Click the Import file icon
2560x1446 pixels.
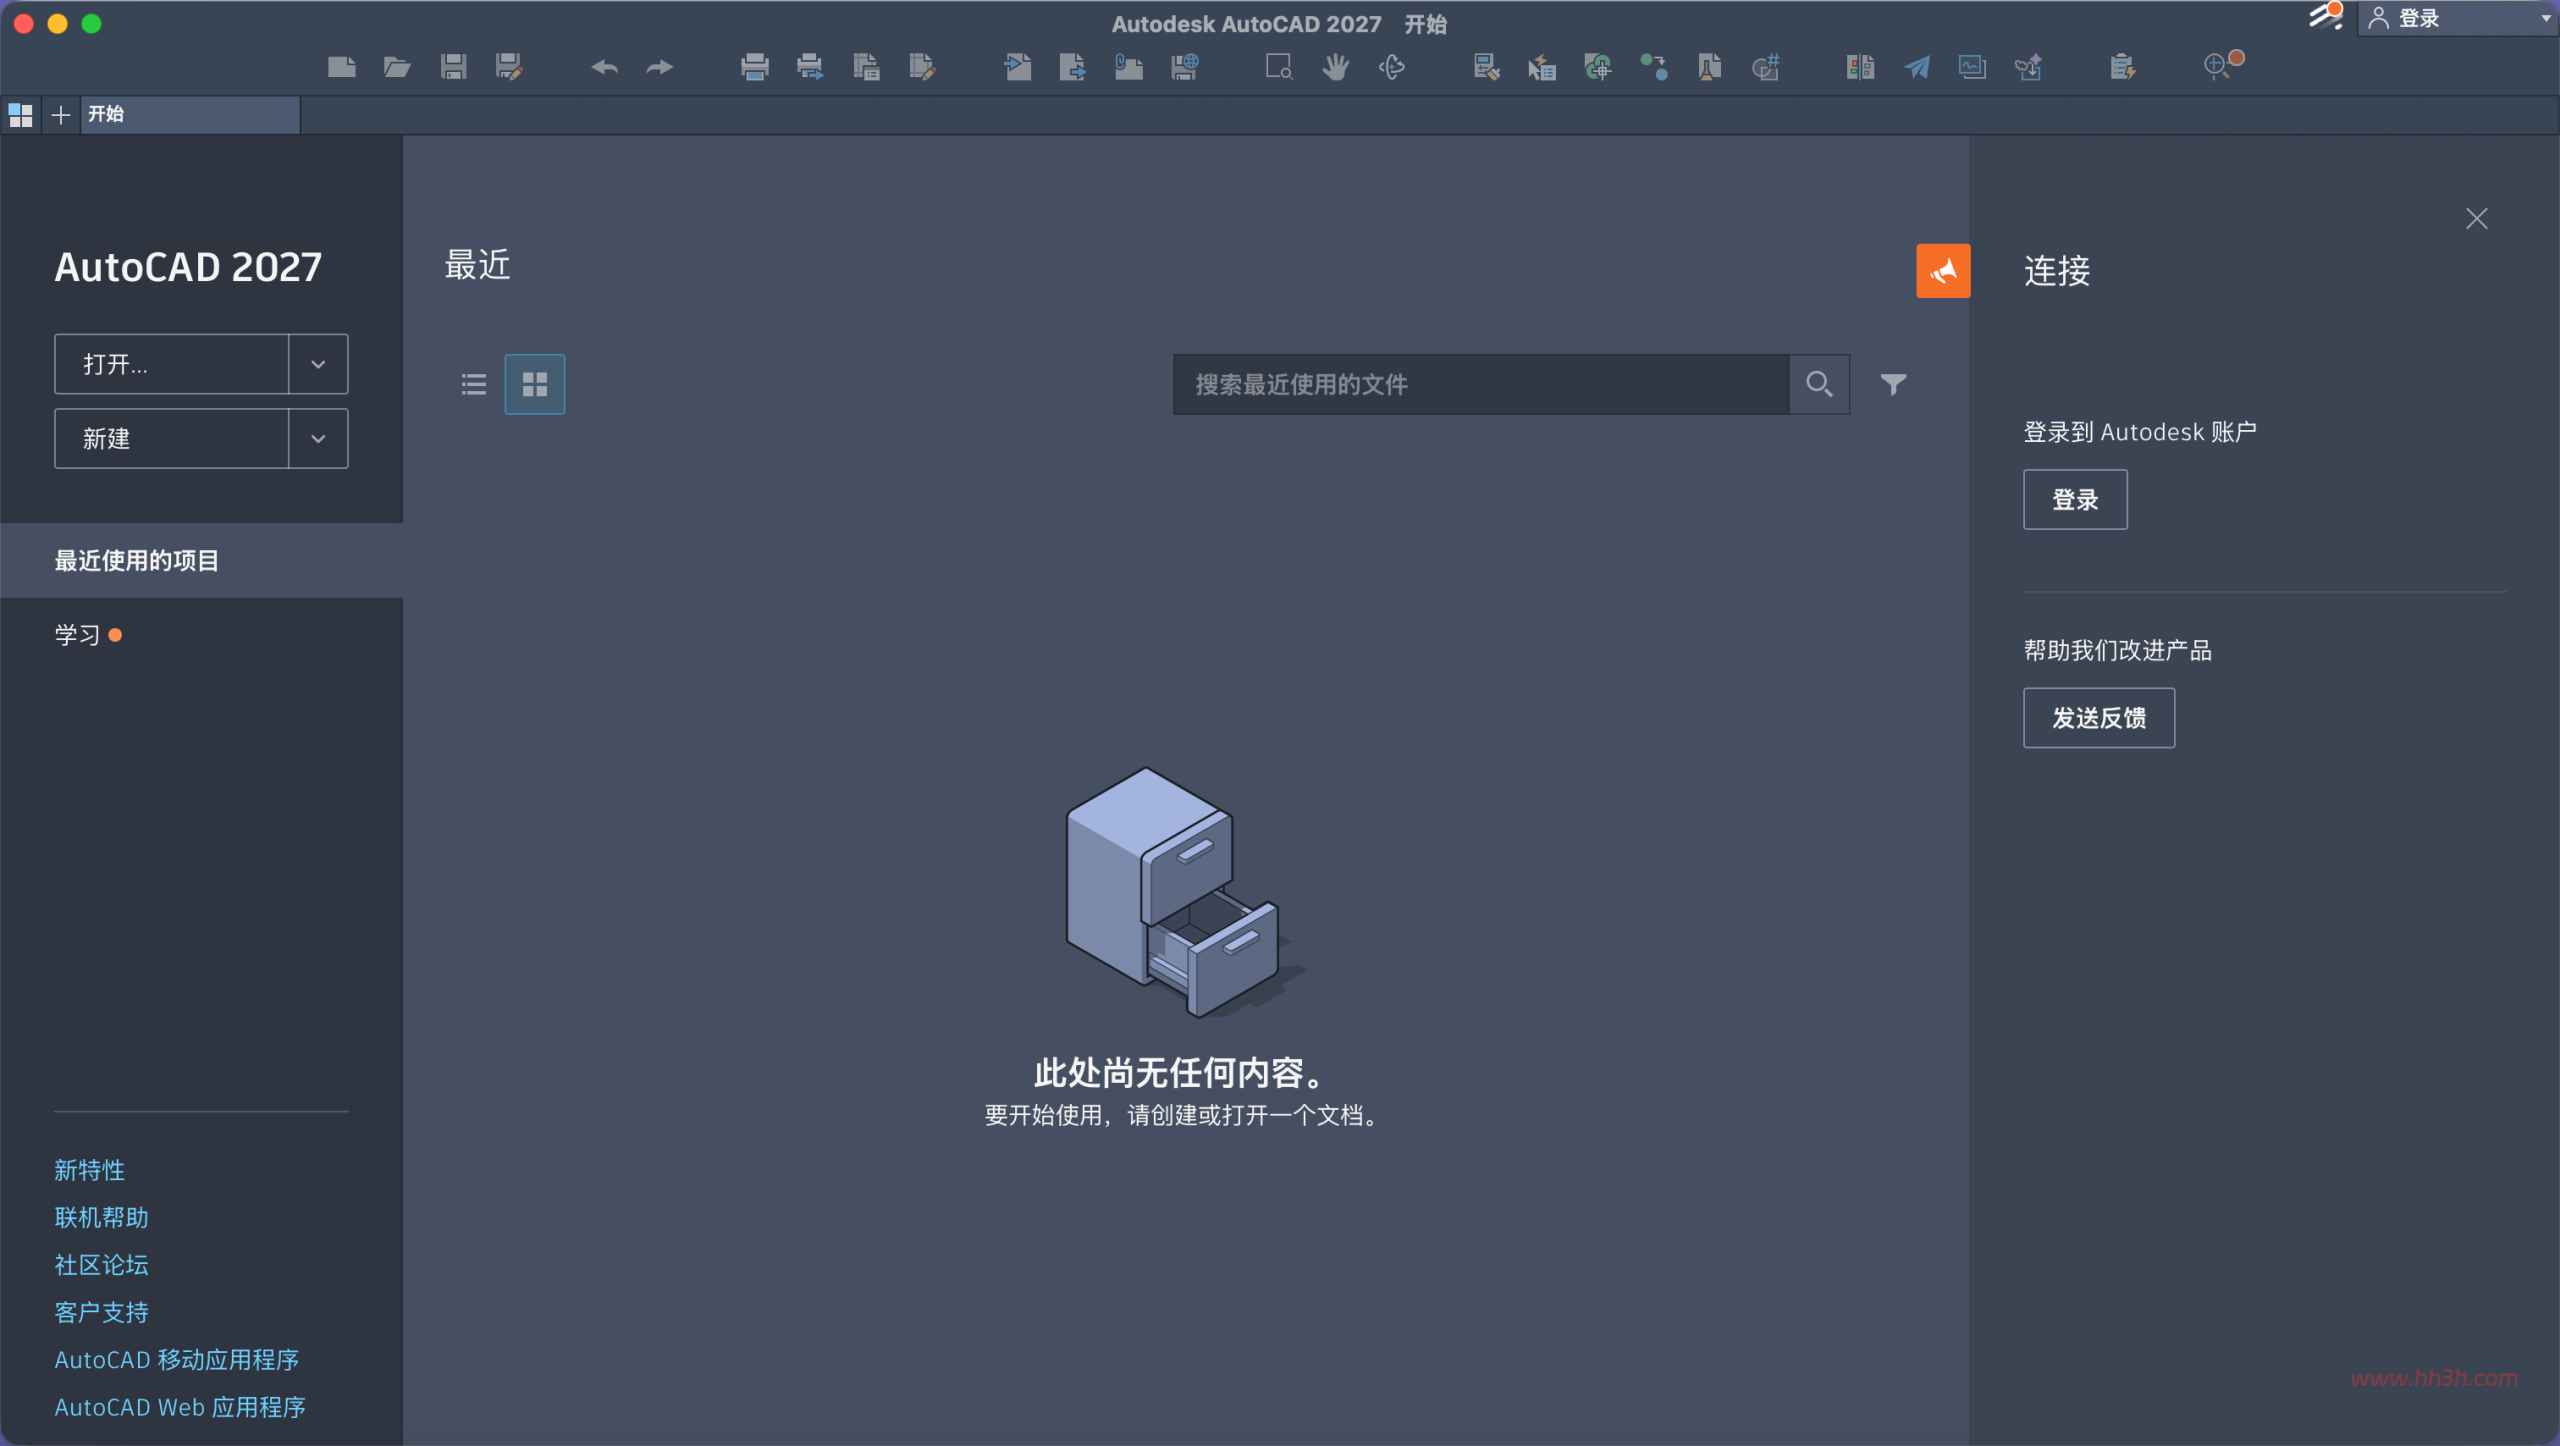1017,67
